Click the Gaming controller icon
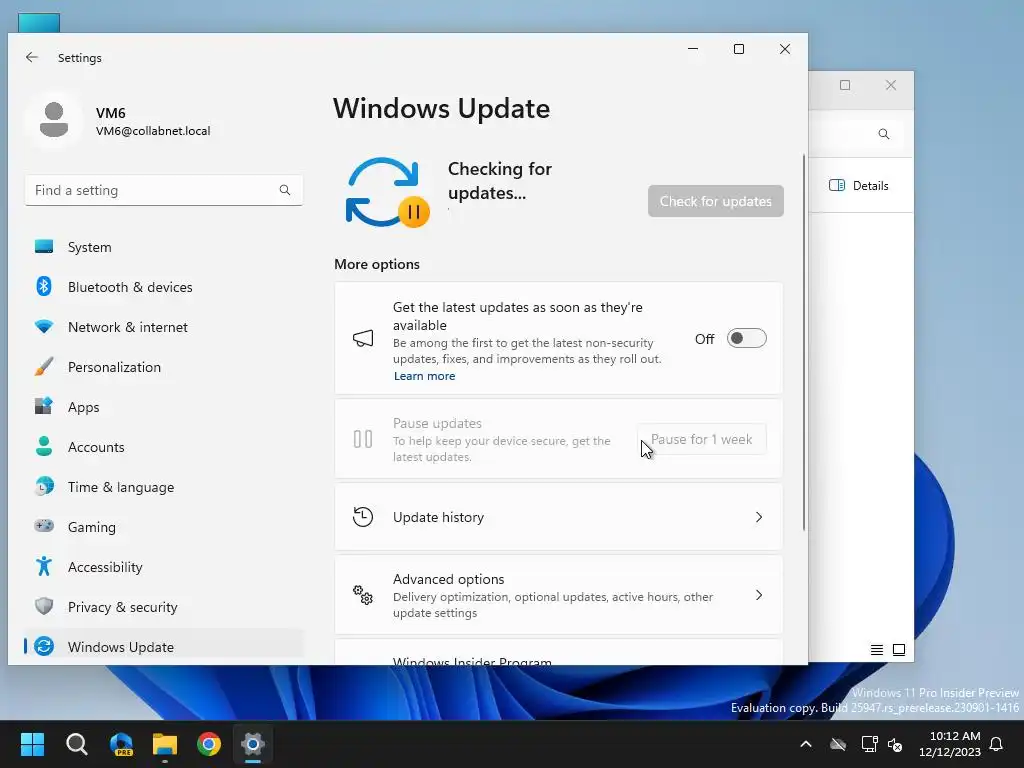Image resolution: width=1024 pixels, height=768 pixels. 44,526
